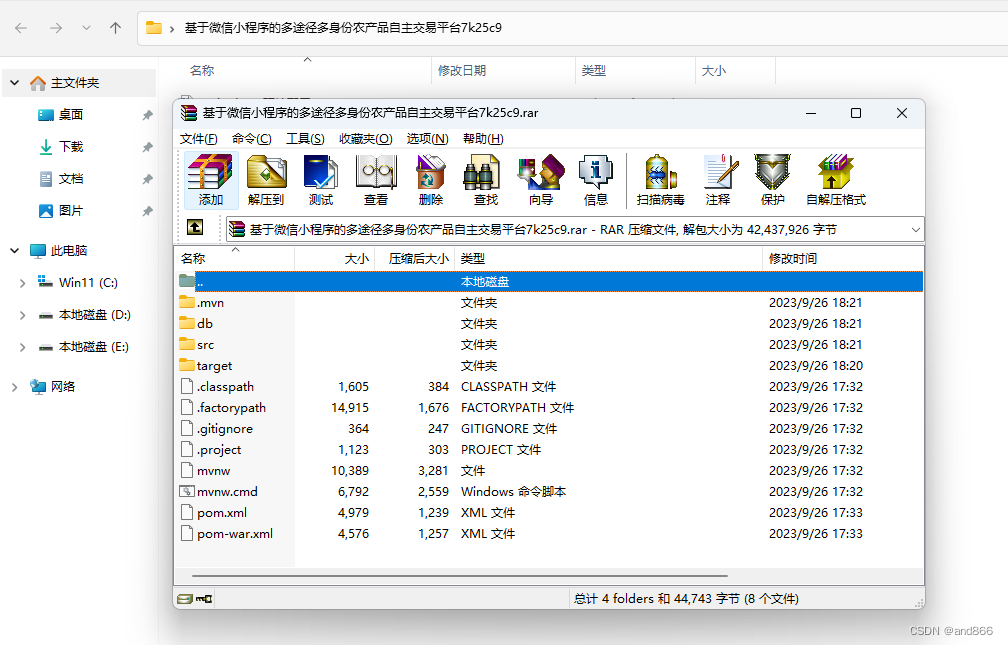Image resolution: width=1008 pixels, height=645 pixels.
Task: Click Explorer up-directory arrow
Action: pyautogui.click(x=116, y=28)
